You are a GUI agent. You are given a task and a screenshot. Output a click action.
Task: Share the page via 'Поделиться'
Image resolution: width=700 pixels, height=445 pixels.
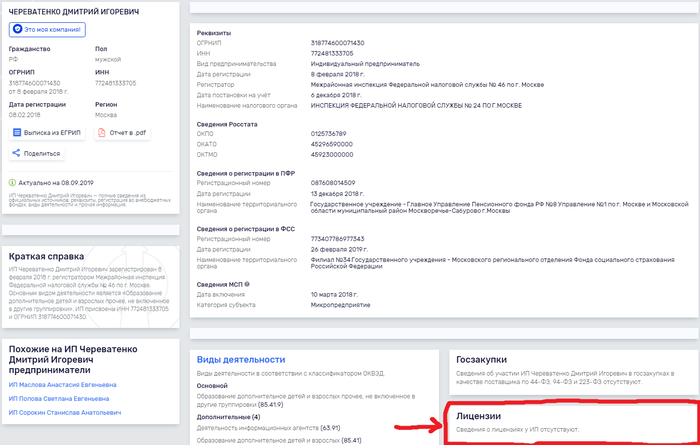point(37,154)
